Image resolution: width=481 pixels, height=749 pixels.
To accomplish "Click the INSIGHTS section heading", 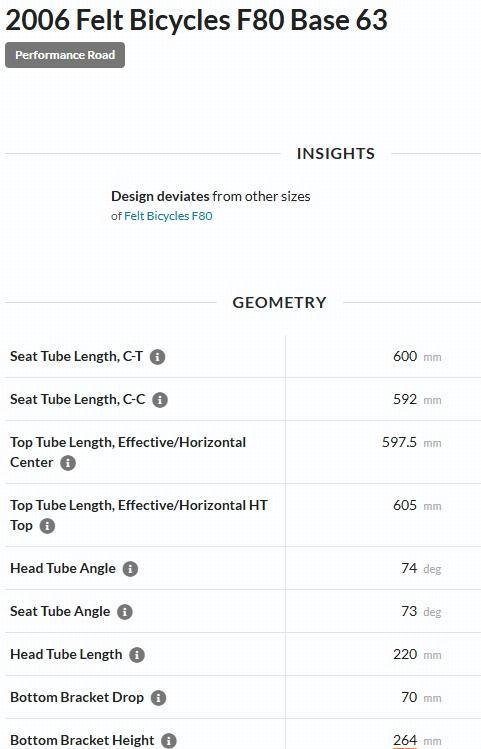I will pyautogui.click(x=336, y=153).
